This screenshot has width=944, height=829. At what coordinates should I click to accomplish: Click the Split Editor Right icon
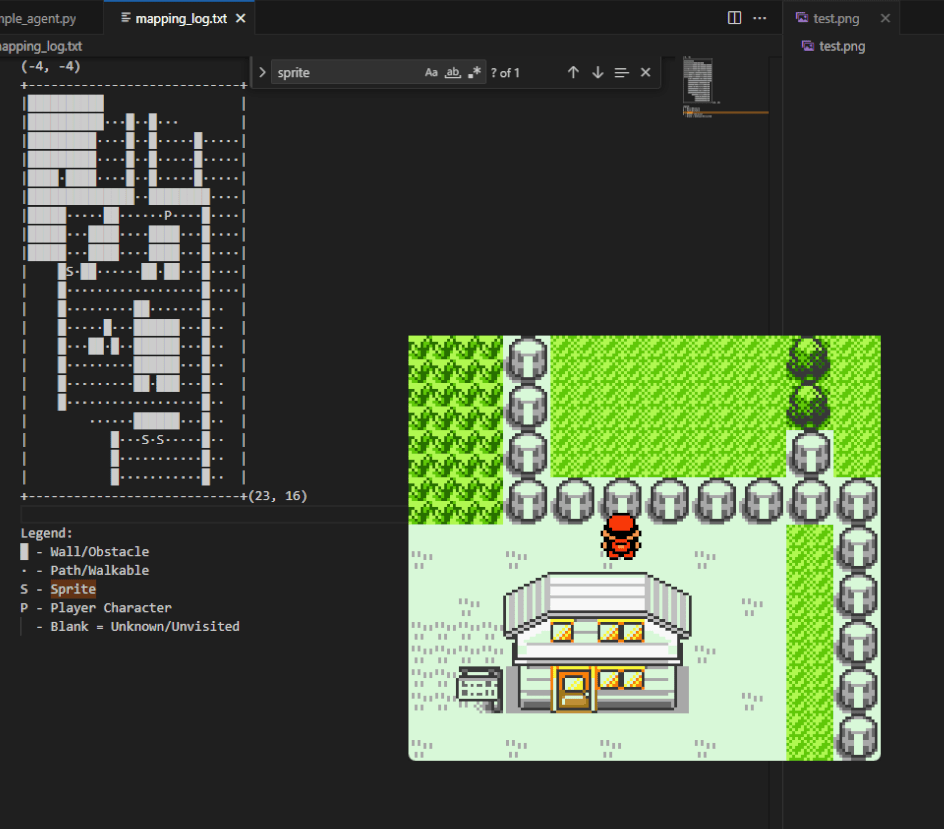[x=734, y=18]
